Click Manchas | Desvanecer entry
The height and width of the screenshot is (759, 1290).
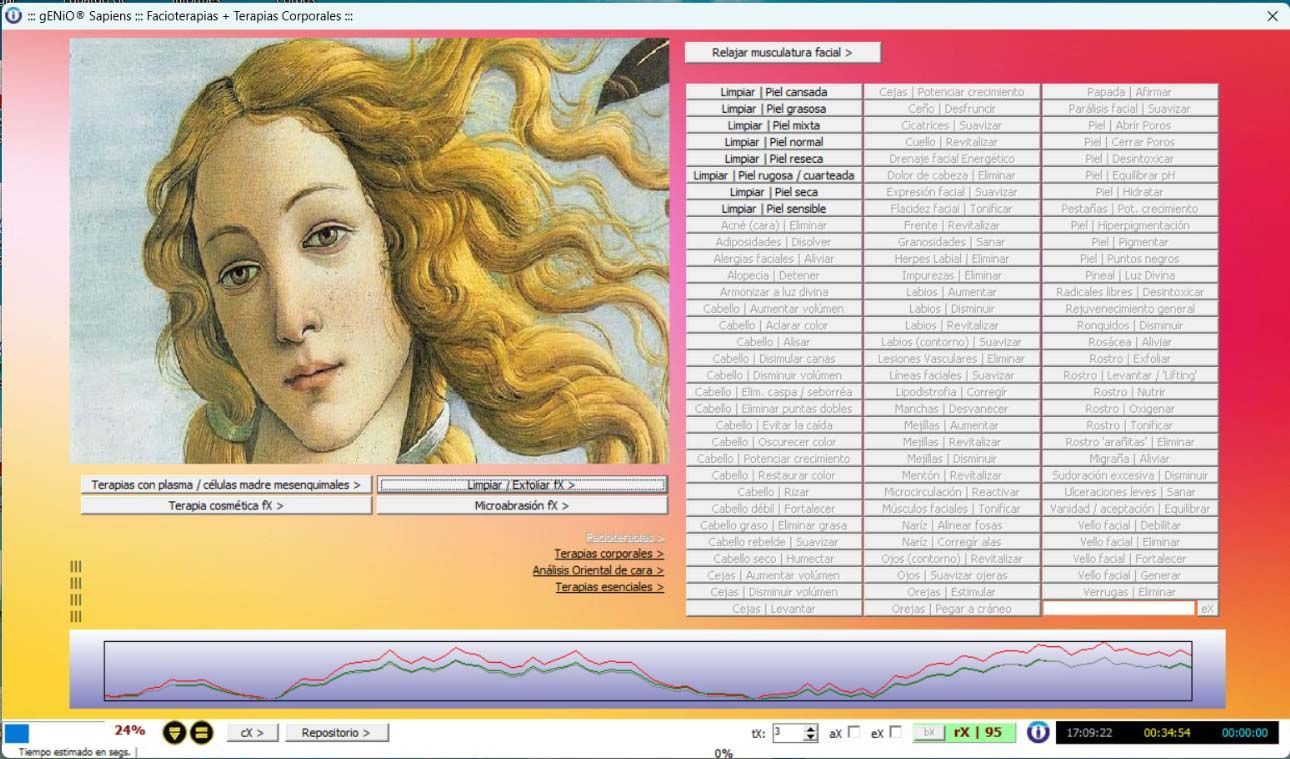tap(952, 408)
